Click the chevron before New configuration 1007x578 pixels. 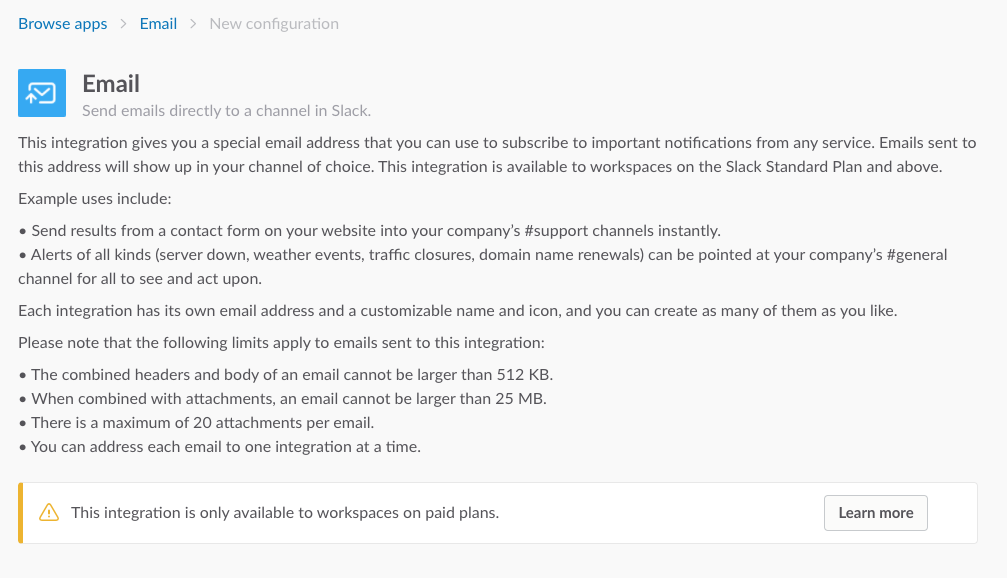click(x=193, y=24)
